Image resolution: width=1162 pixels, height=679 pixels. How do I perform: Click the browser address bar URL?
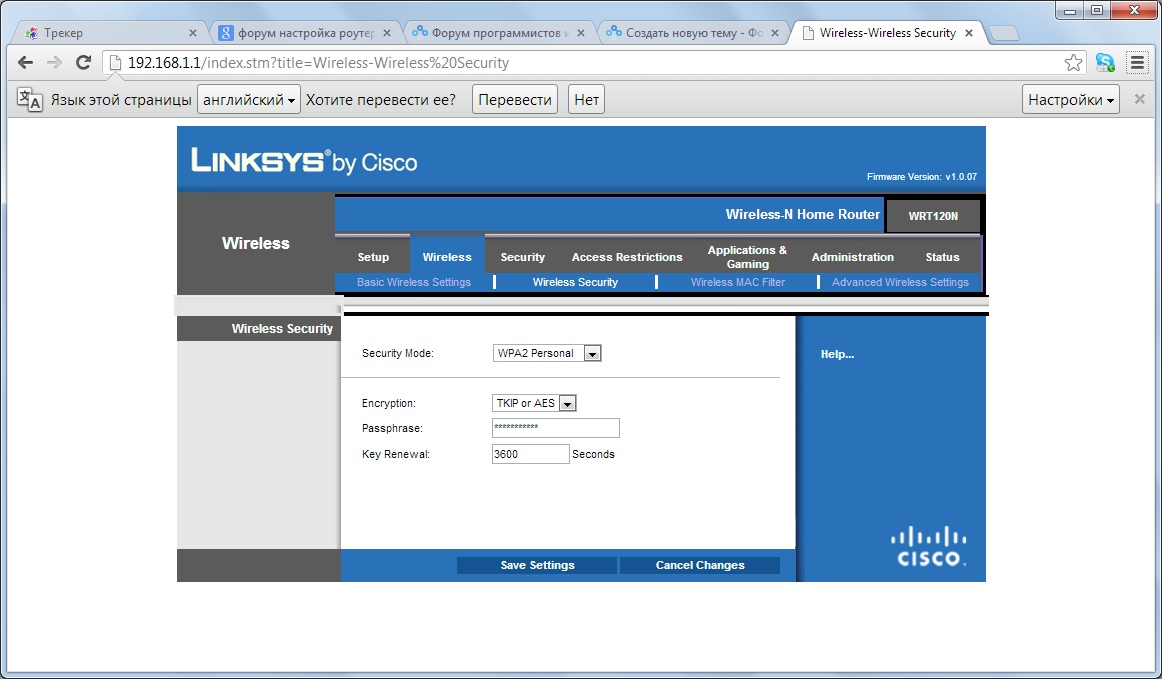319,63
